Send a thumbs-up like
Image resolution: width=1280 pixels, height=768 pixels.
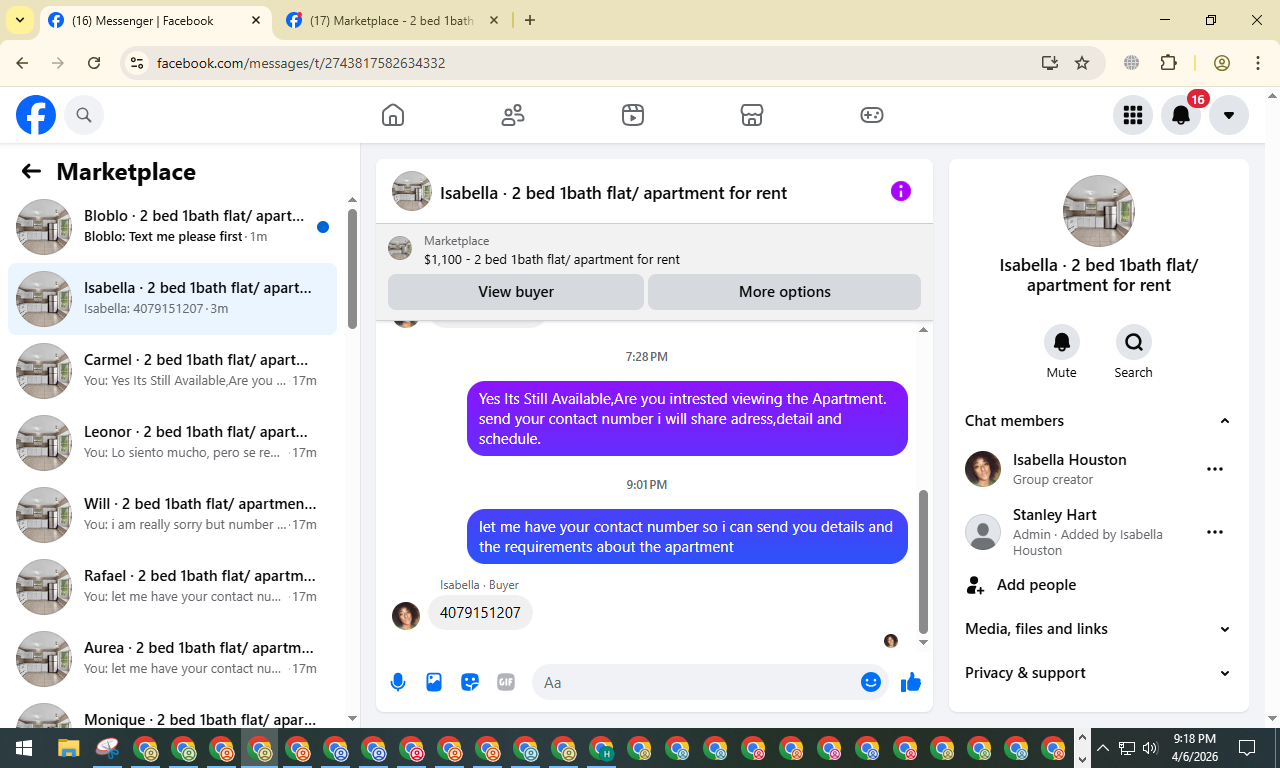tap(910, 682)
